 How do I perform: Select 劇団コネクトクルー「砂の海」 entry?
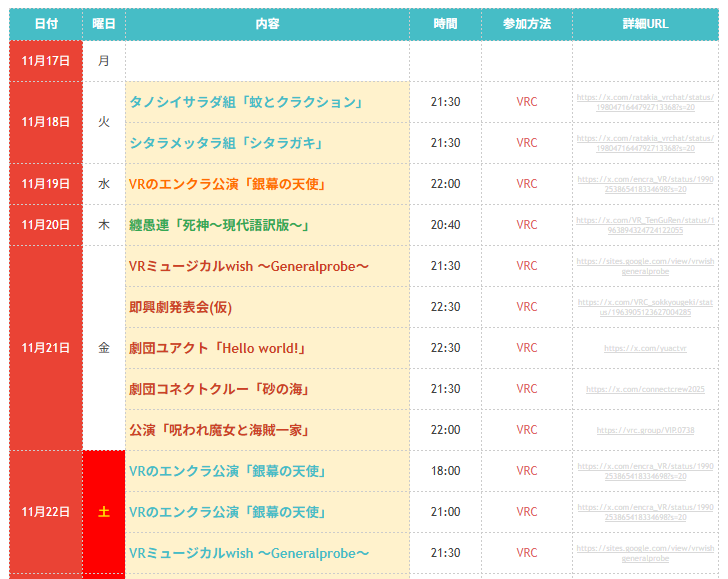click(x=218, y=389)
